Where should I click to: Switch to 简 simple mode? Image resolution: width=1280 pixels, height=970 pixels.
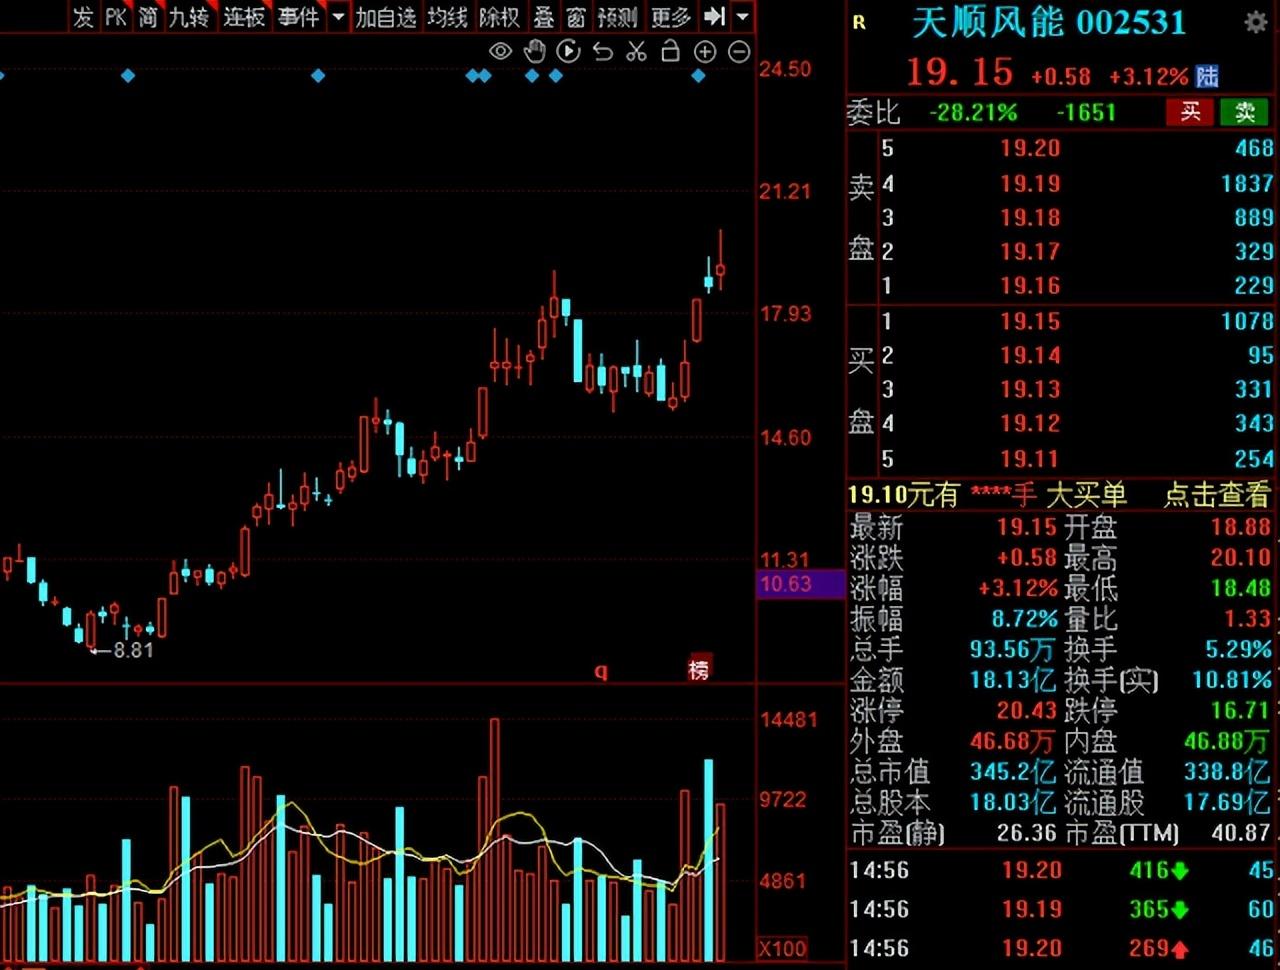point(148,17)
